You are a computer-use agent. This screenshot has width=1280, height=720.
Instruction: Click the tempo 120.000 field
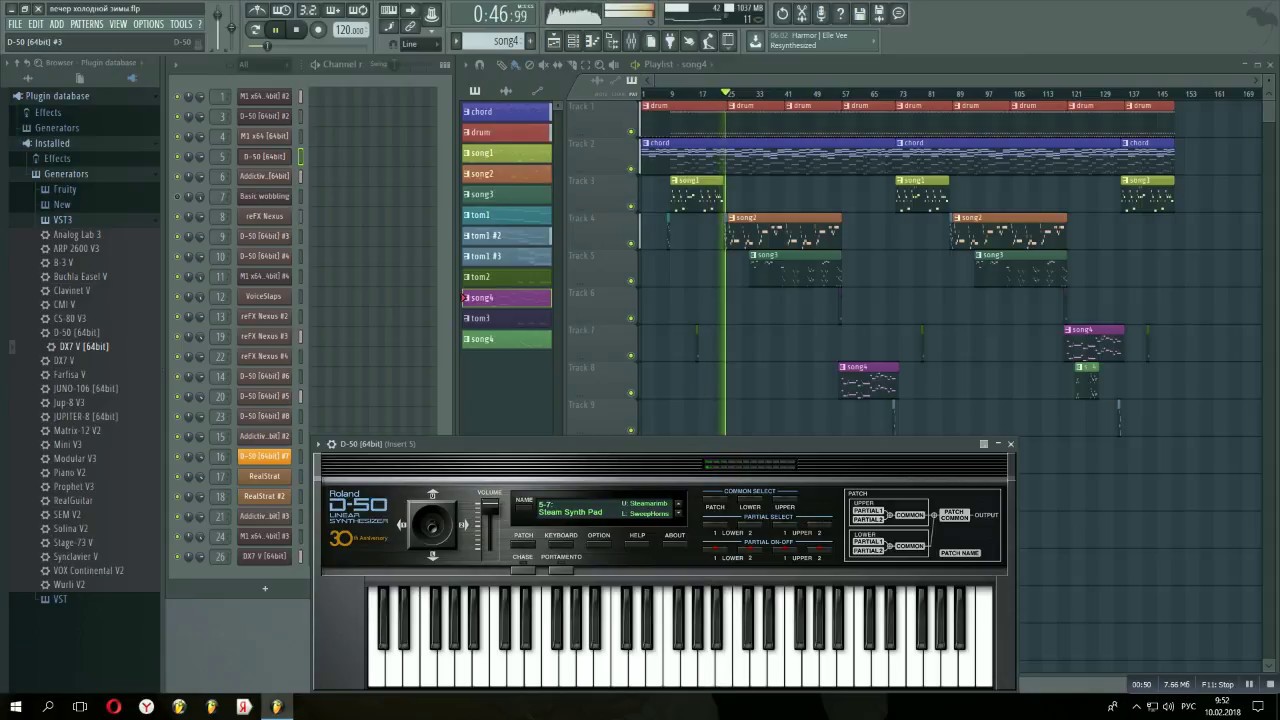[x=350, y=30]
